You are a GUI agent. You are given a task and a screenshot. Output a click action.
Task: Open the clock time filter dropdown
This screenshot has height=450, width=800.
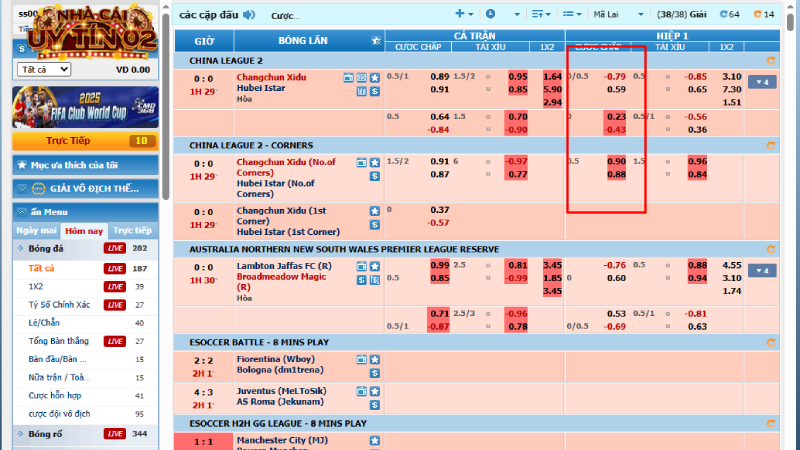click(x=503, y=14)
